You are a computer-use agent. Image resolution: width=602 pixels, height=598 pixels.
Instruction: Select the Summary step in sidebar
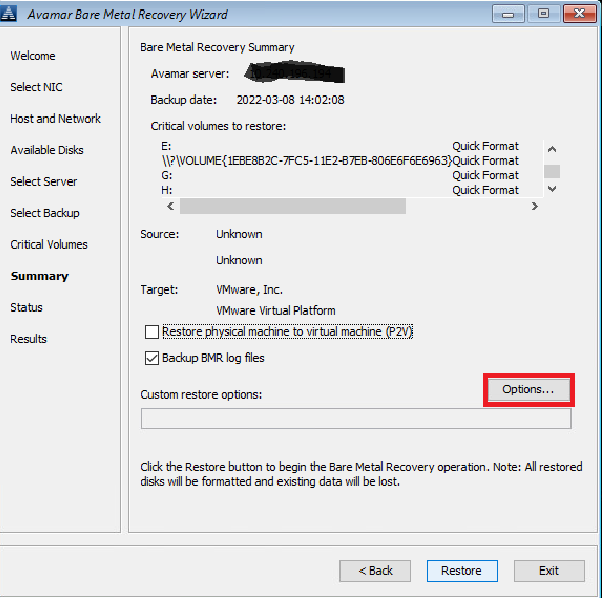40,276
